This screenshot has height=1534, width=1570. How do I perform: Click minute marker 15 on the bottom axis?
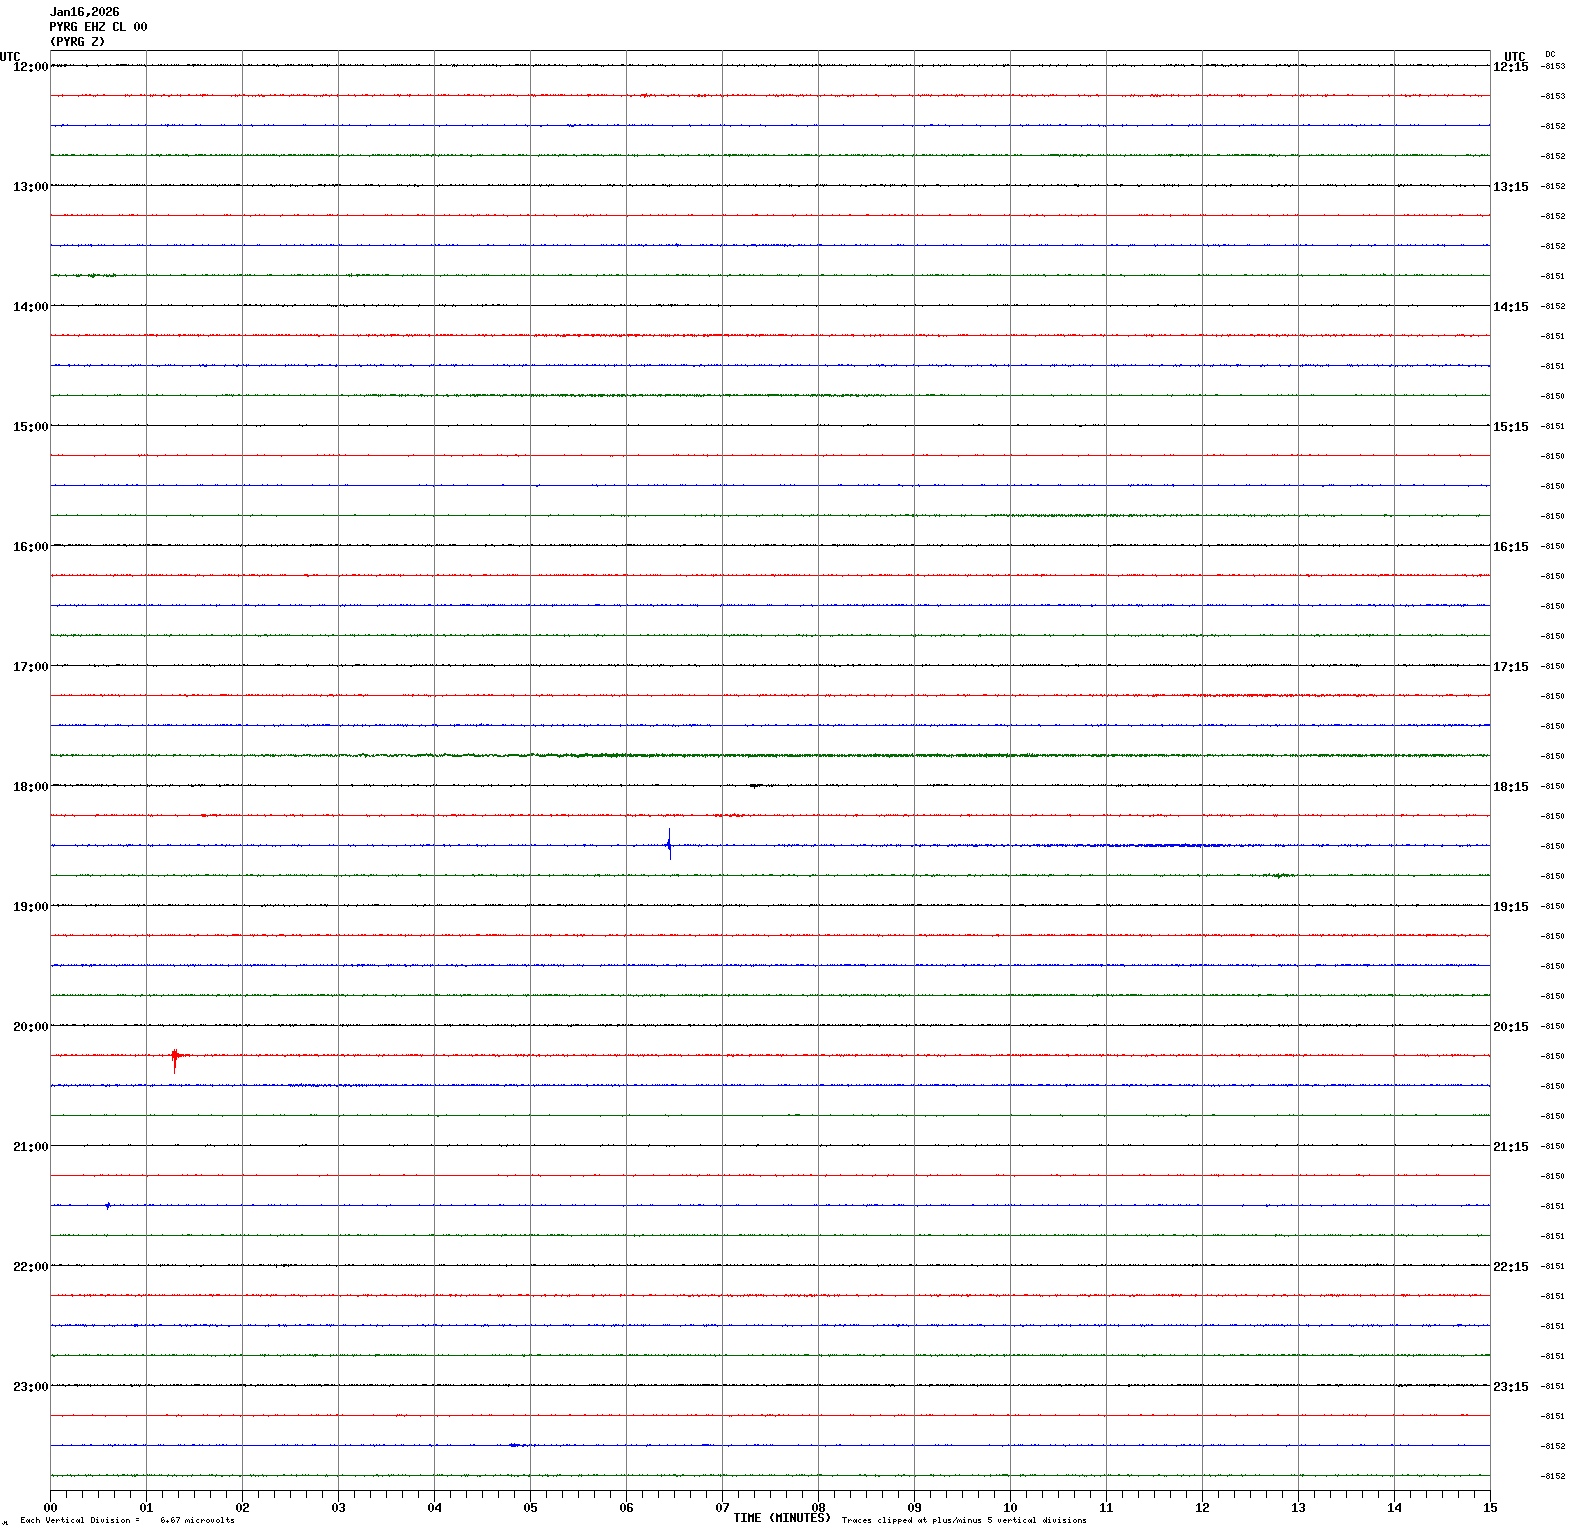[1490, 1508]
